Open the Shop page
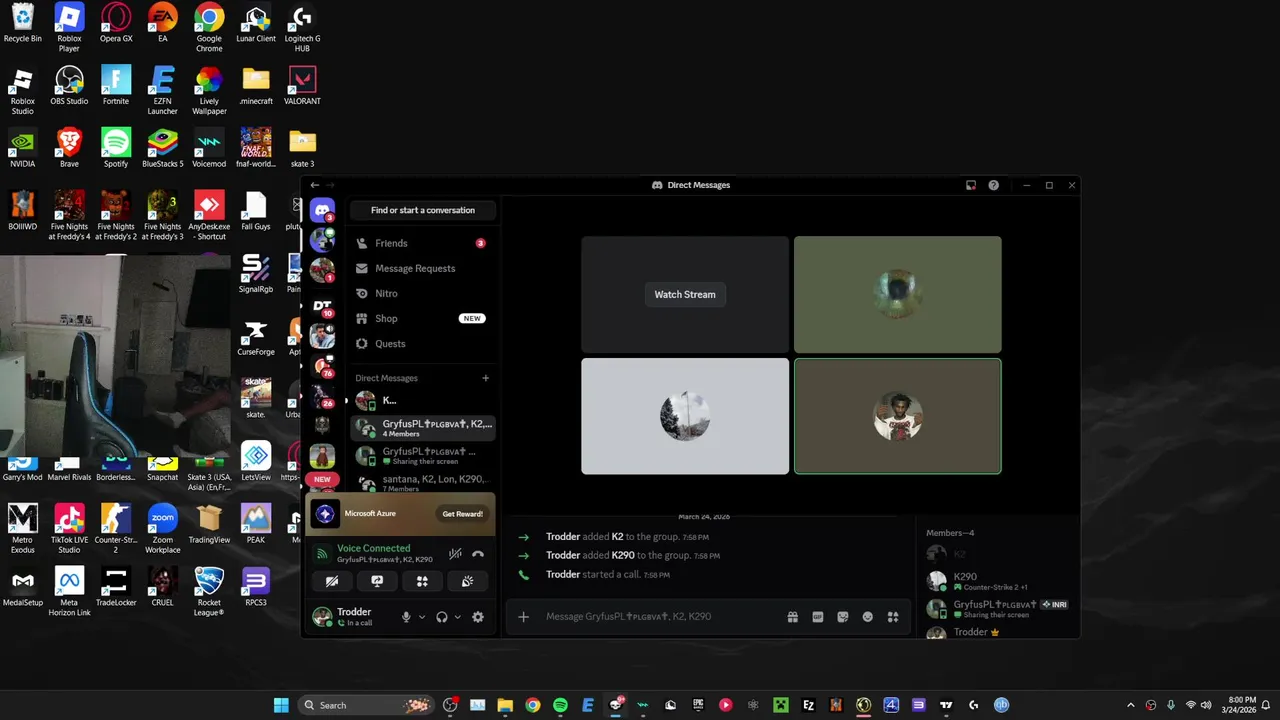 click(x=422, y=318)
